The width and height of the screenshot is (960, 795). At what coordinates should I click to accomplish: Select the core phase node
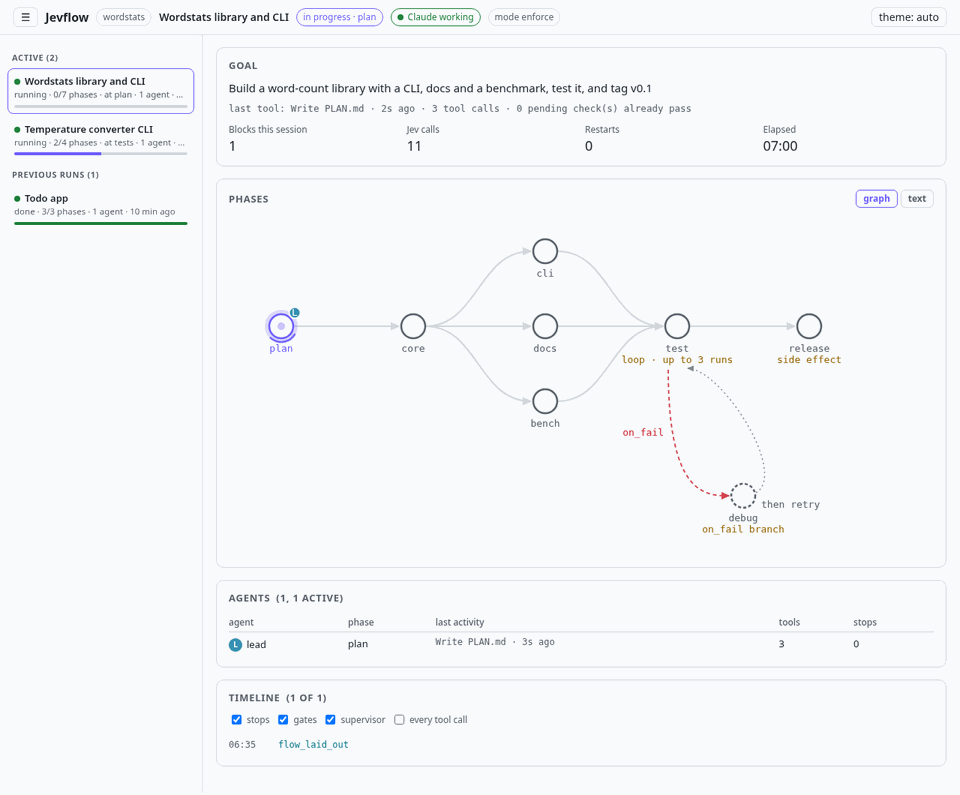(413, 326)
